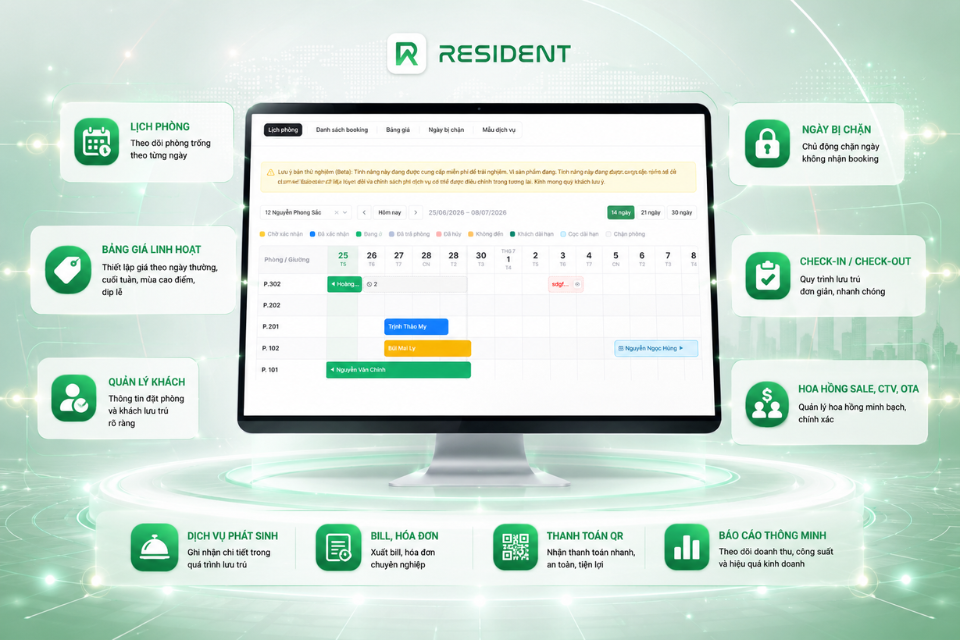Screen dimensions: 960x640
Task: Click the Đã trả phòng legend label
Action: pos(413,234)
